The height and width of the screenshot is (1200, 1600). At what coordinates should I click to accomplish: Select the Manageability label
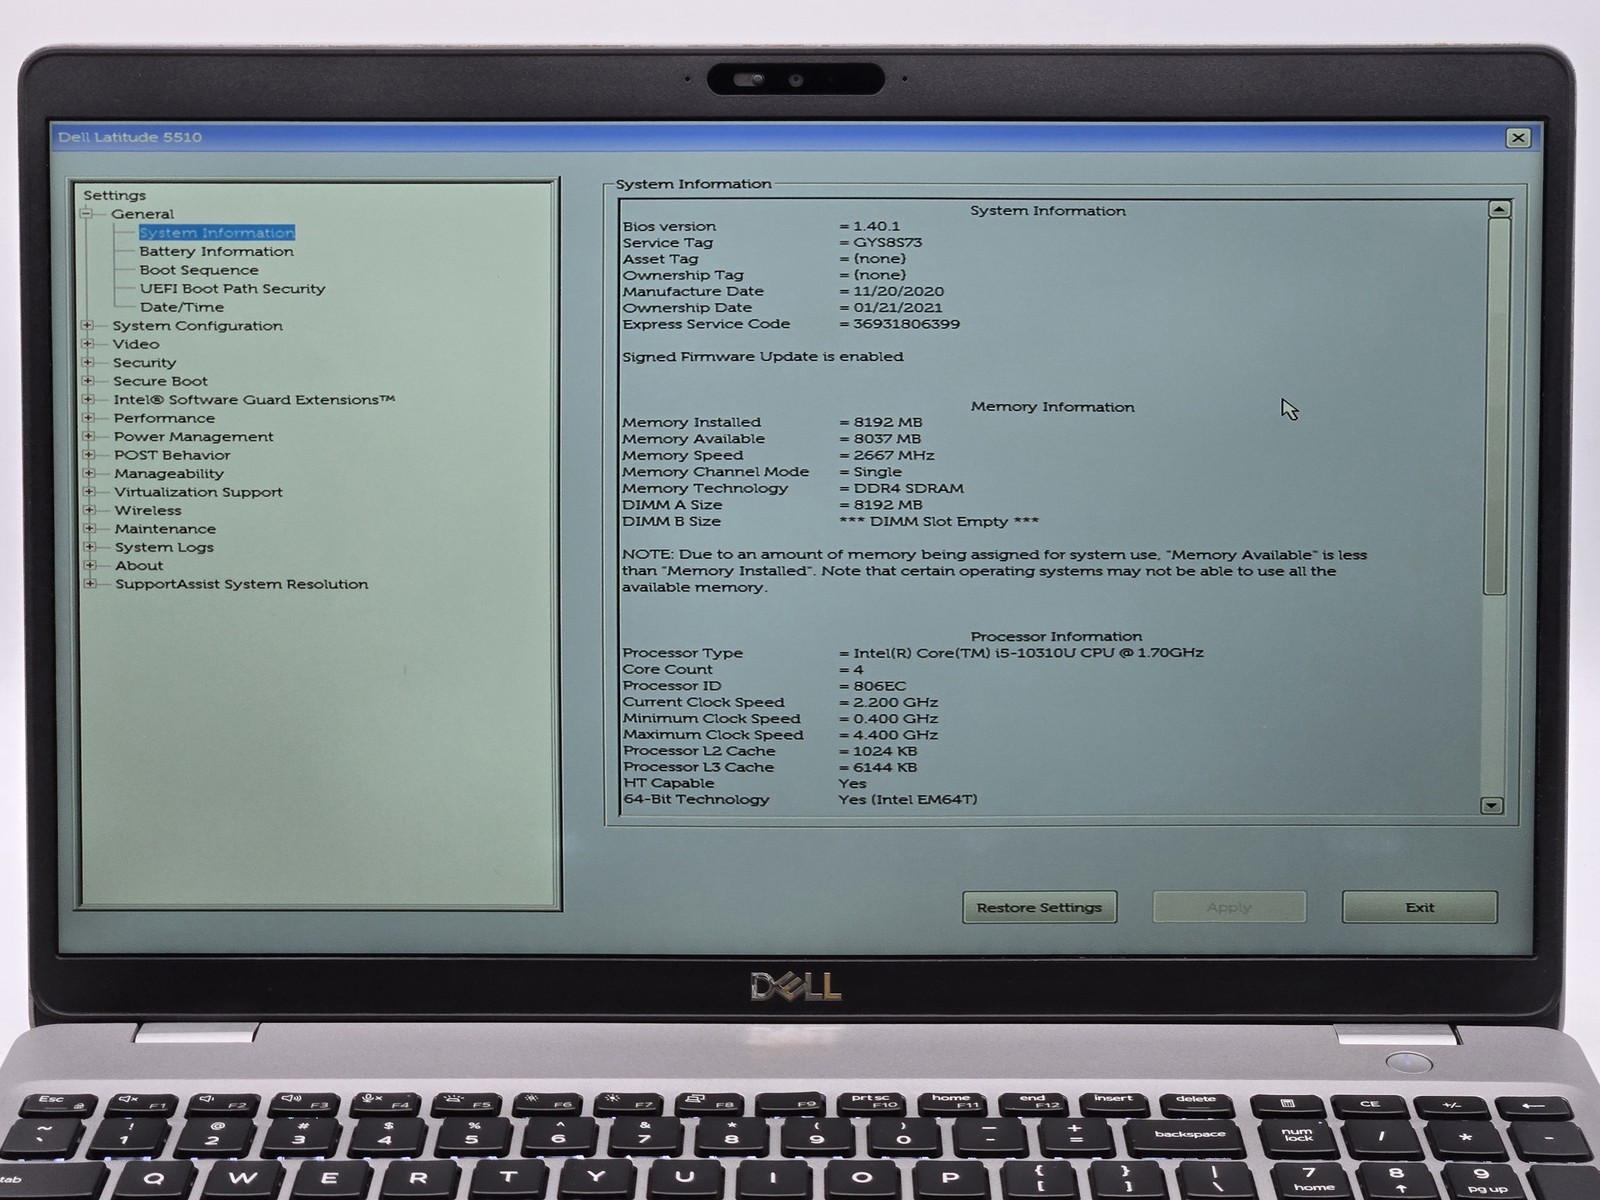[x=169, y=474]
